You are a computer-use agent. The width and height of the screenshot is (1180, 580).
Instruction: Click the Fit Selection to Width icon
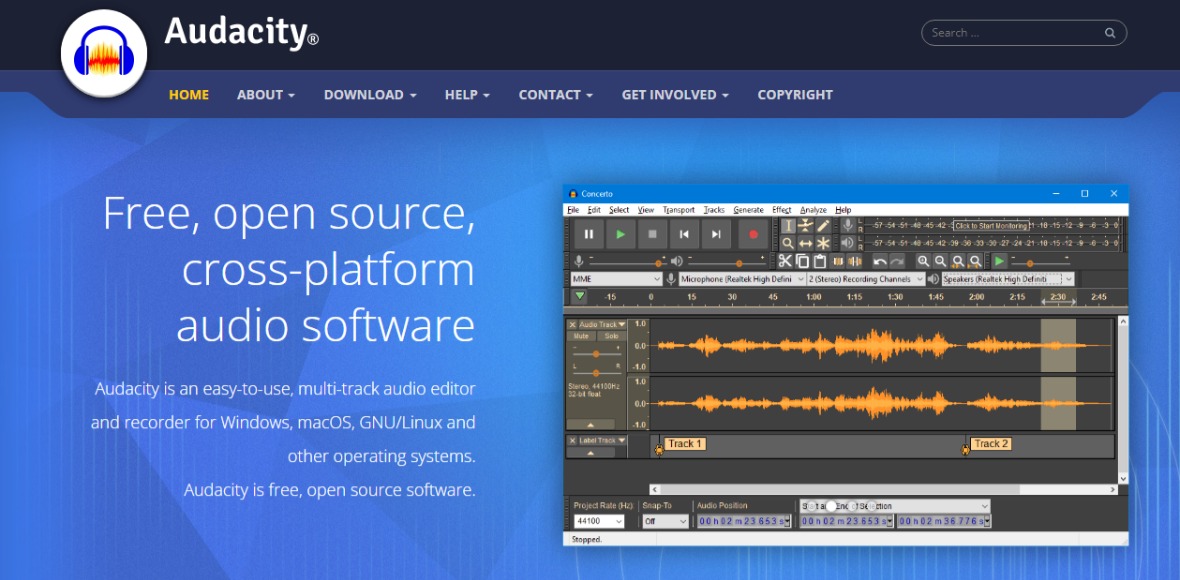958,261
